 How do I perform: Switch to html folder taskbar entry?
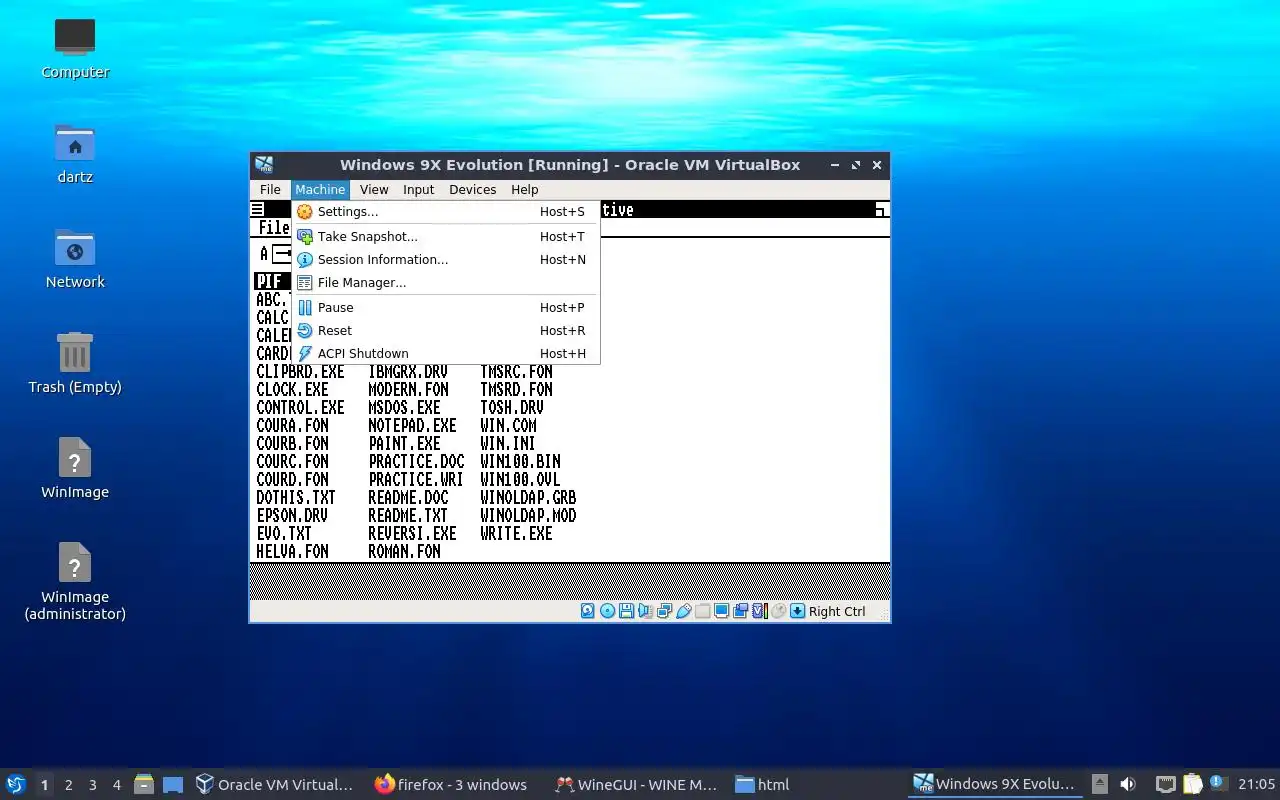[763, 784]
